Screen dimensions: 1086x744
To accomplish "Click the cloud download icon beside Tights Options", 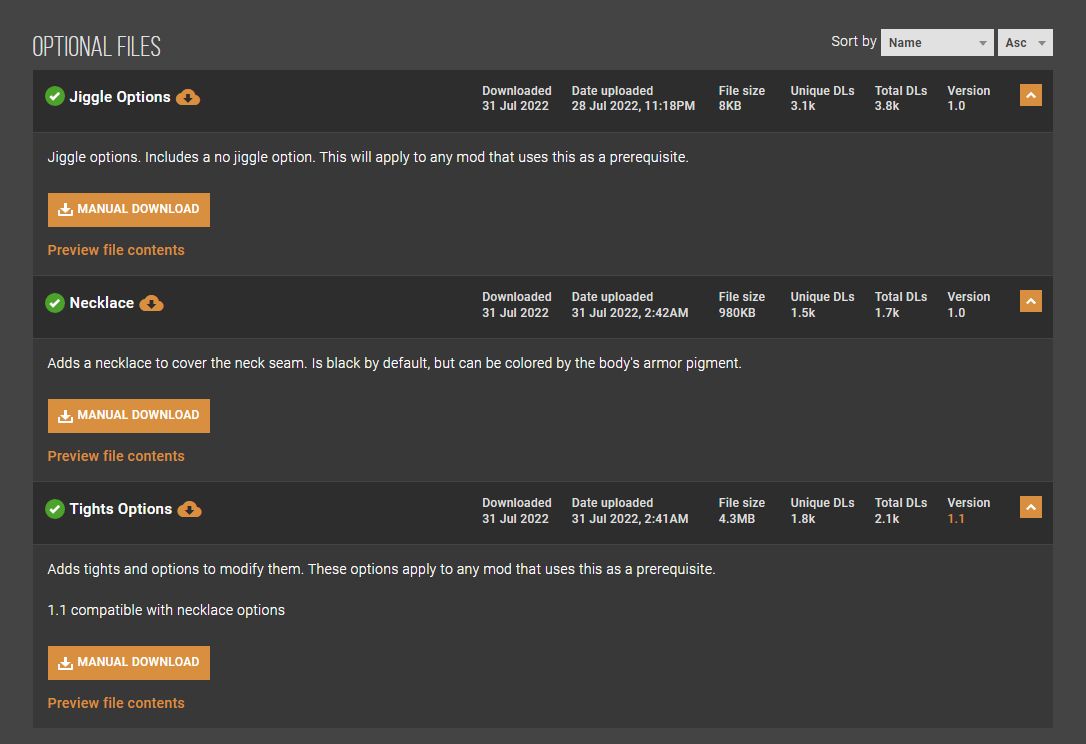I will (189, 509).
